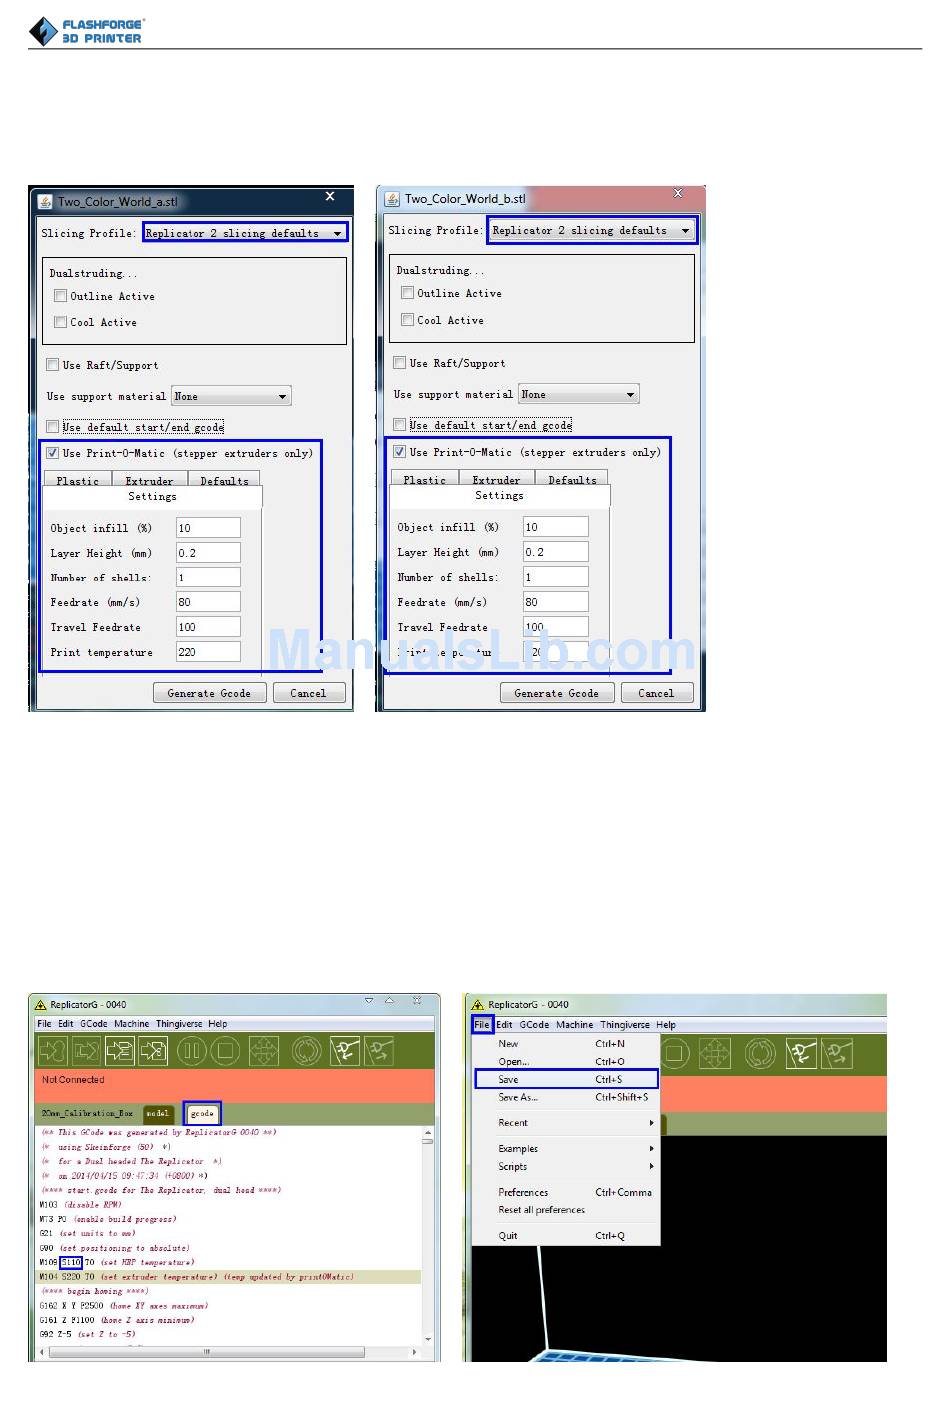950x1408 pixels.
Task: Click Feedrate (mm/s) field in b.stl dialog
Action: click(x=555, y=602)
